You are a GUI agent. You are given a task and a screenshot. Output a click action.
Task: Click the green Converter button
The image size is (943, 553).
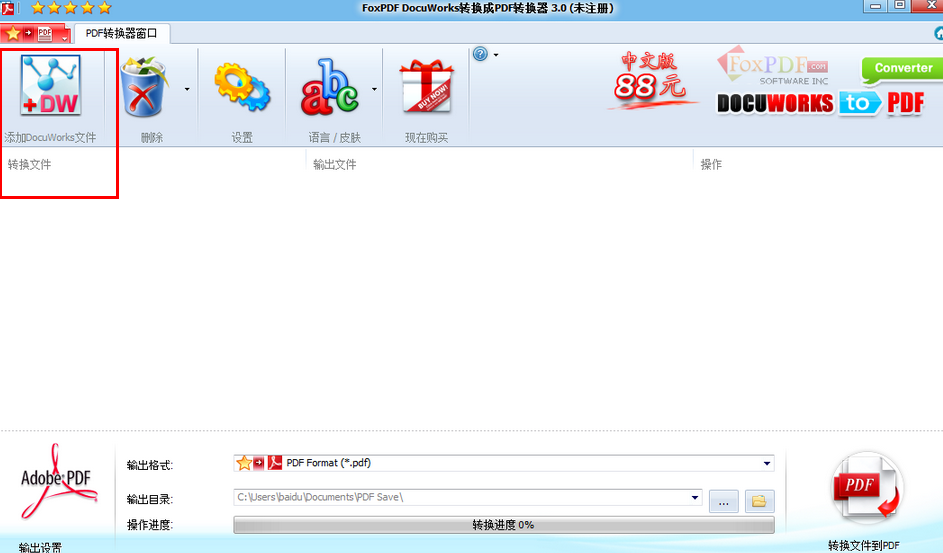[902, 69]
